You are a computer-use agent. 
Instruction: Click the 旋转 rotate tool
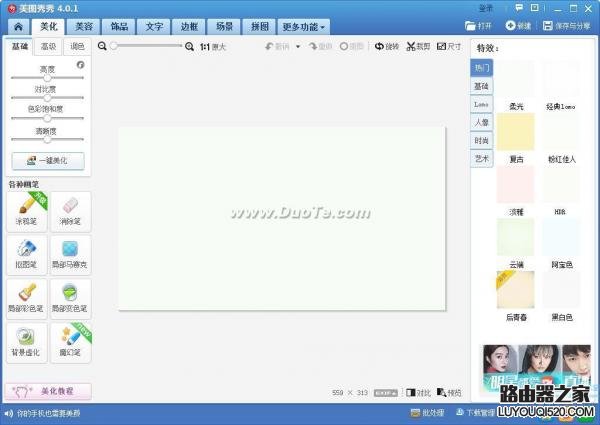[x=387, y=46]
